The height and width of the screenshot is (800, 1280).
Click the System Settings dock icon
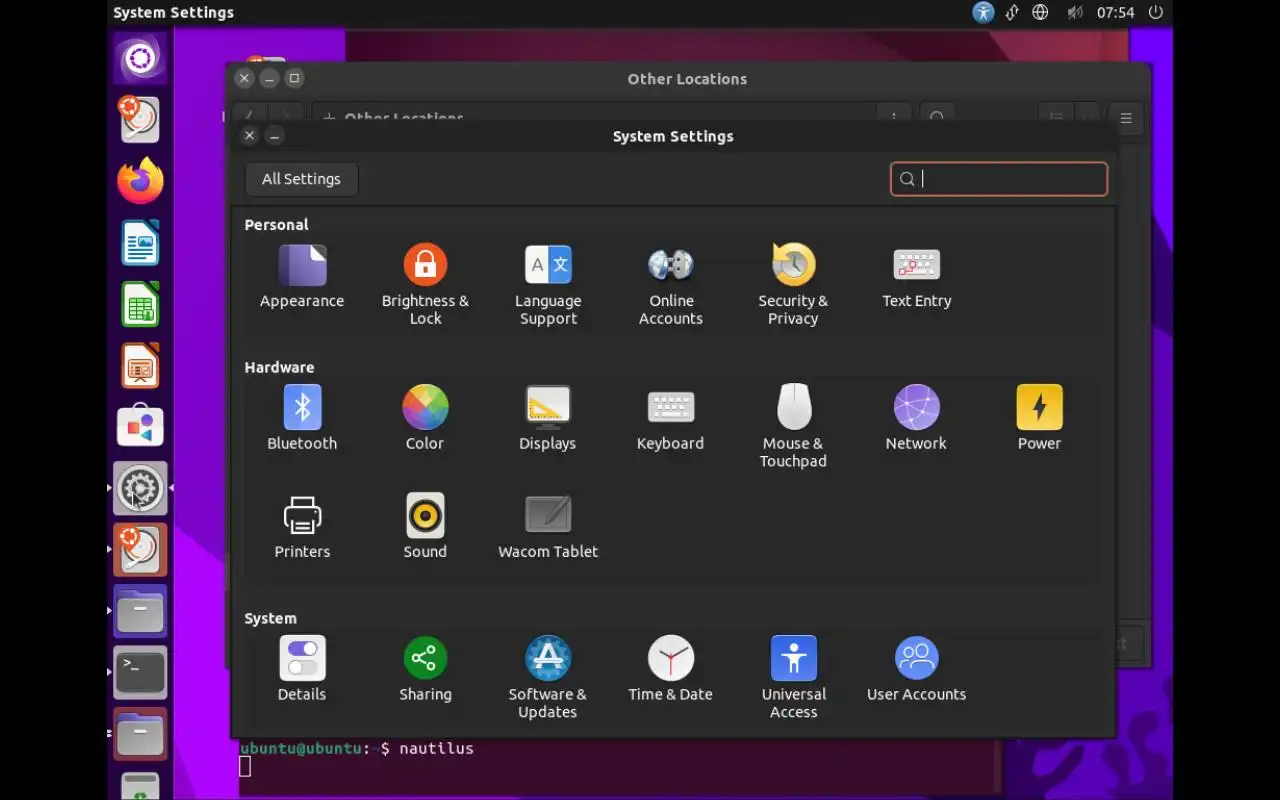pyautogui.click(x=140, y=488)
